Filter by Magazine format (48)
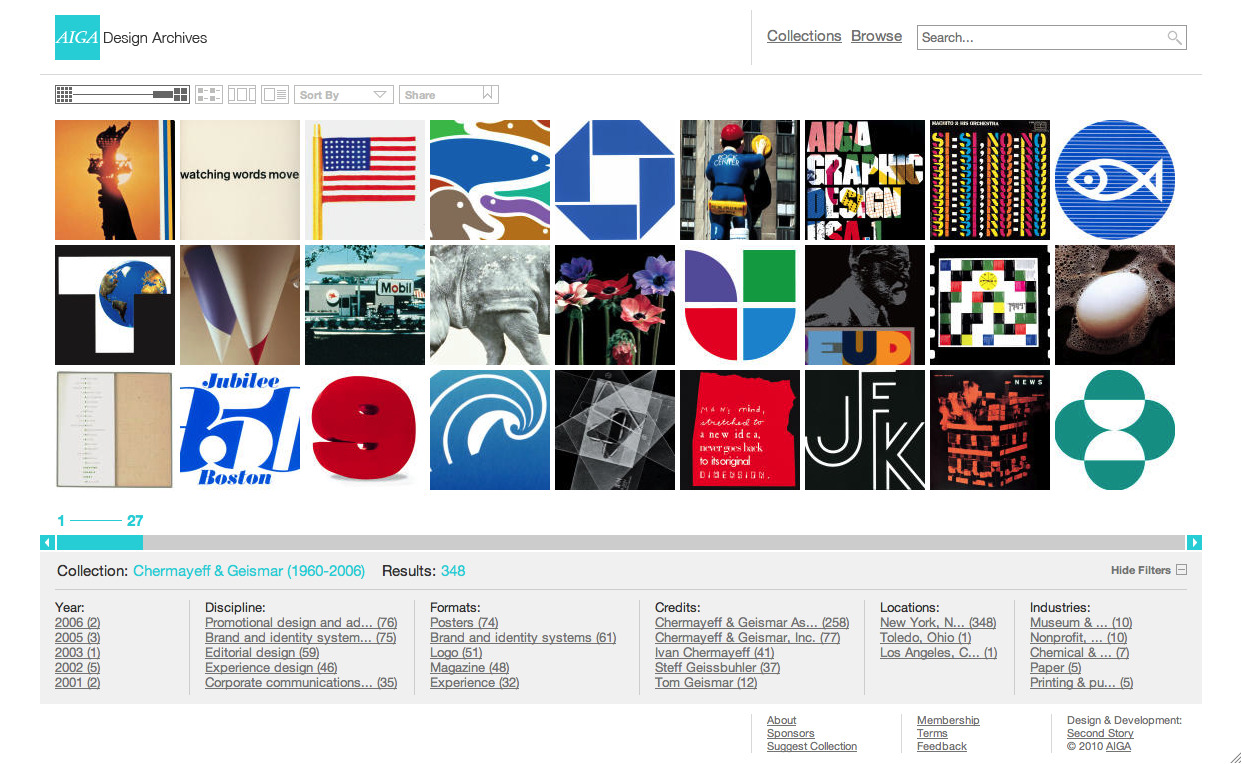Image resolution: width=1242 pixels, height=764 pixels. (470, 668)
